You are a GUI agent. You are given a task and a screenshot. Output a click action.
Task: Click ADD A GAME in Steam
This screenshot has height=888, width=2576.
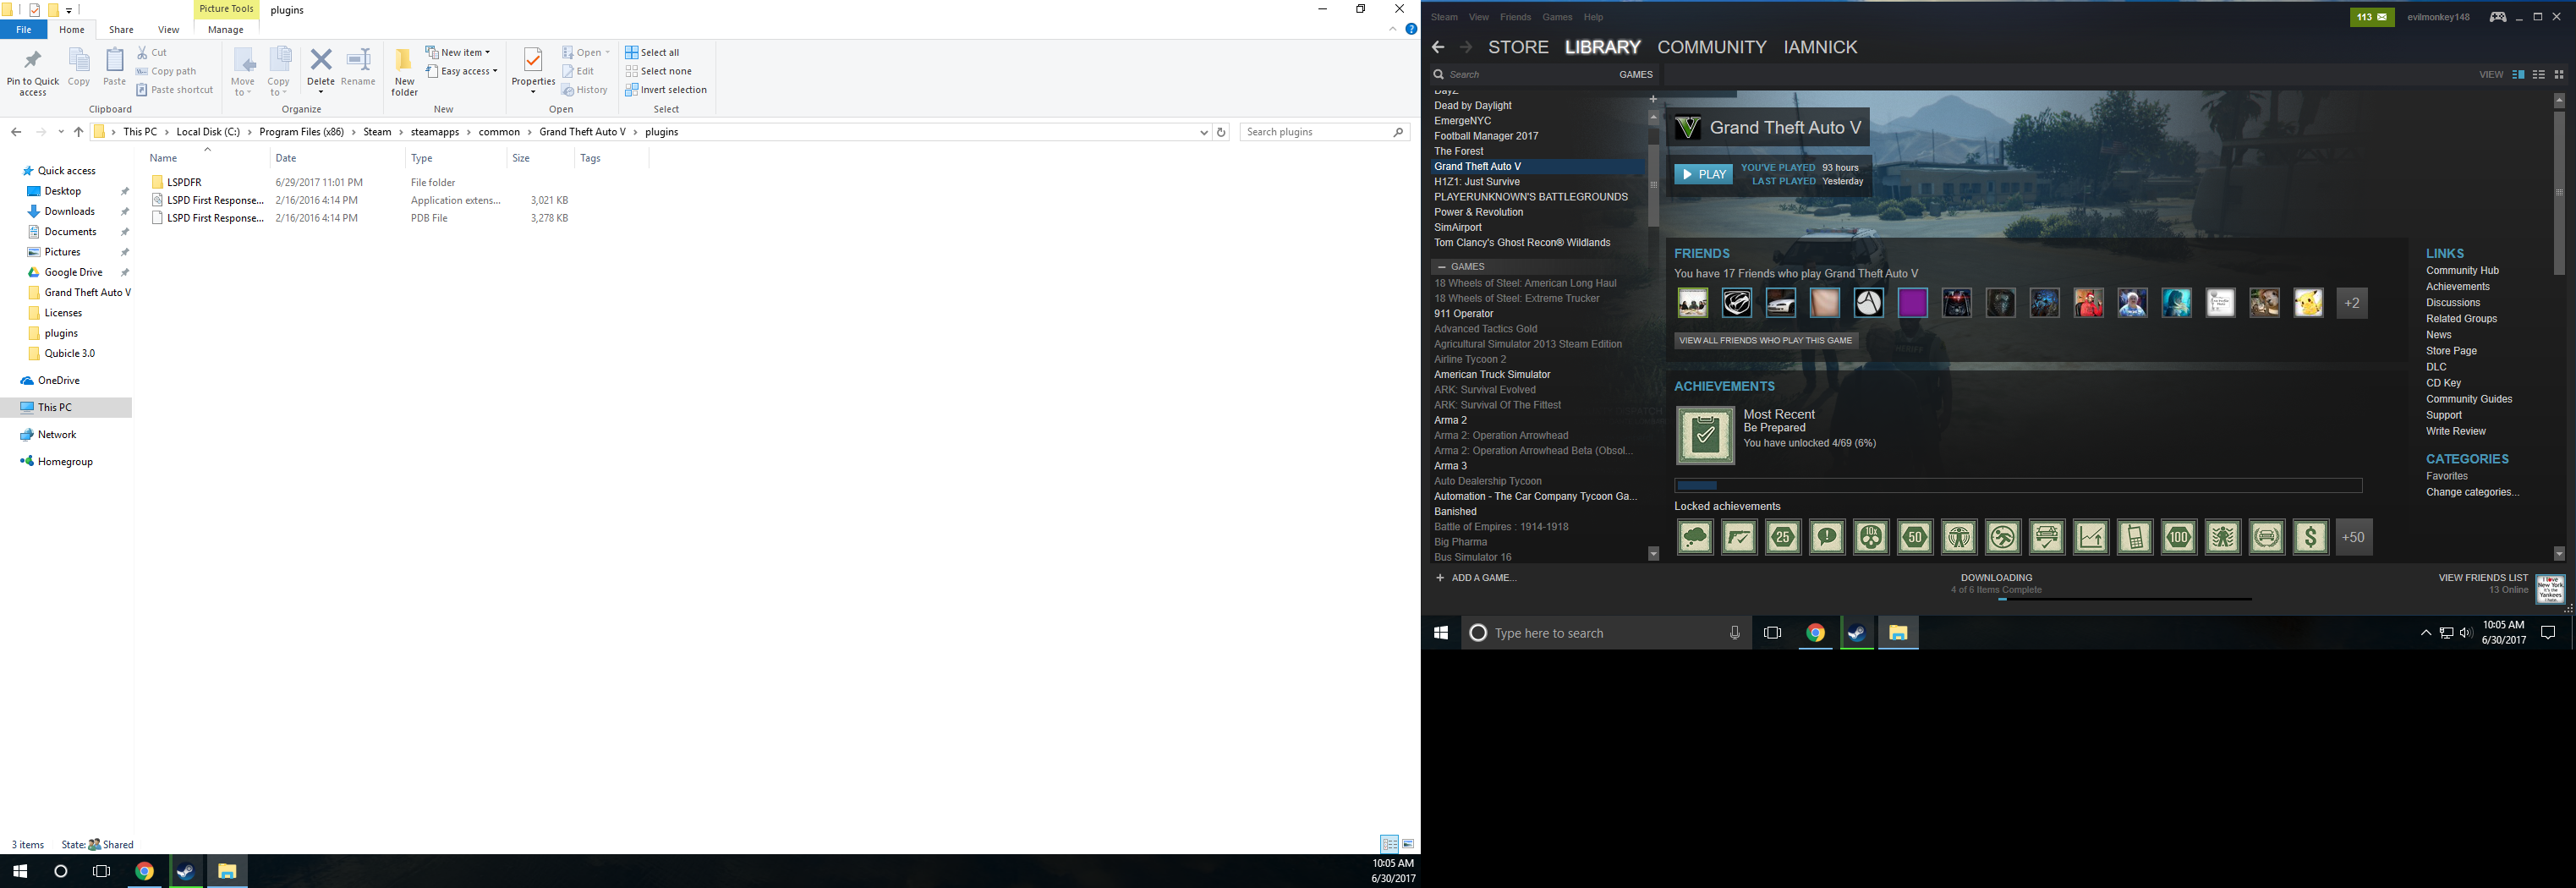1476,578
